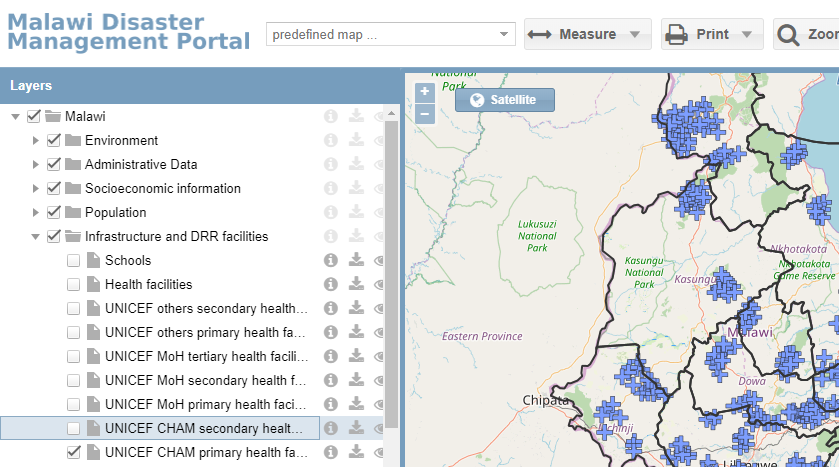Download the Schools layer
Image resolution: width=839 pixels, height=467 pixels.
click(x=356, y=260)
